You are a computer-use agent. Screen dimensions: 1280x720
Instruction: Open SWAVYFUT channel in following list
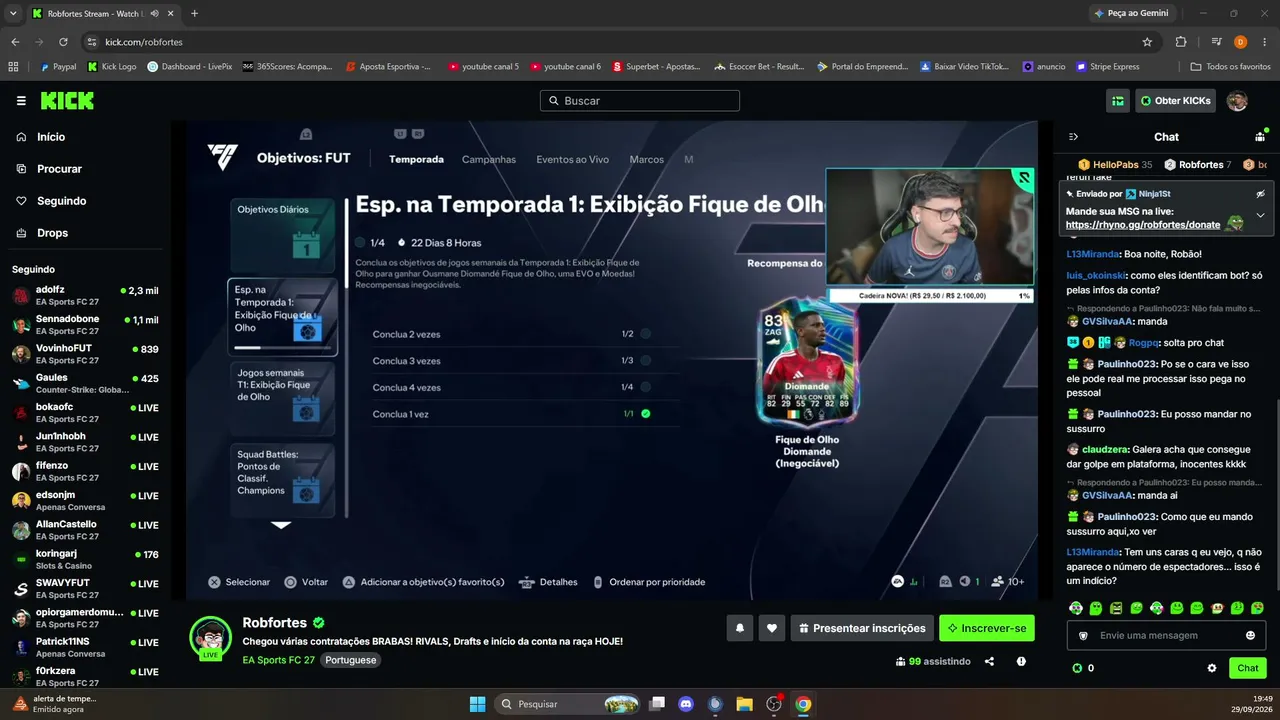pyautogui.click(x=85, y=589)
